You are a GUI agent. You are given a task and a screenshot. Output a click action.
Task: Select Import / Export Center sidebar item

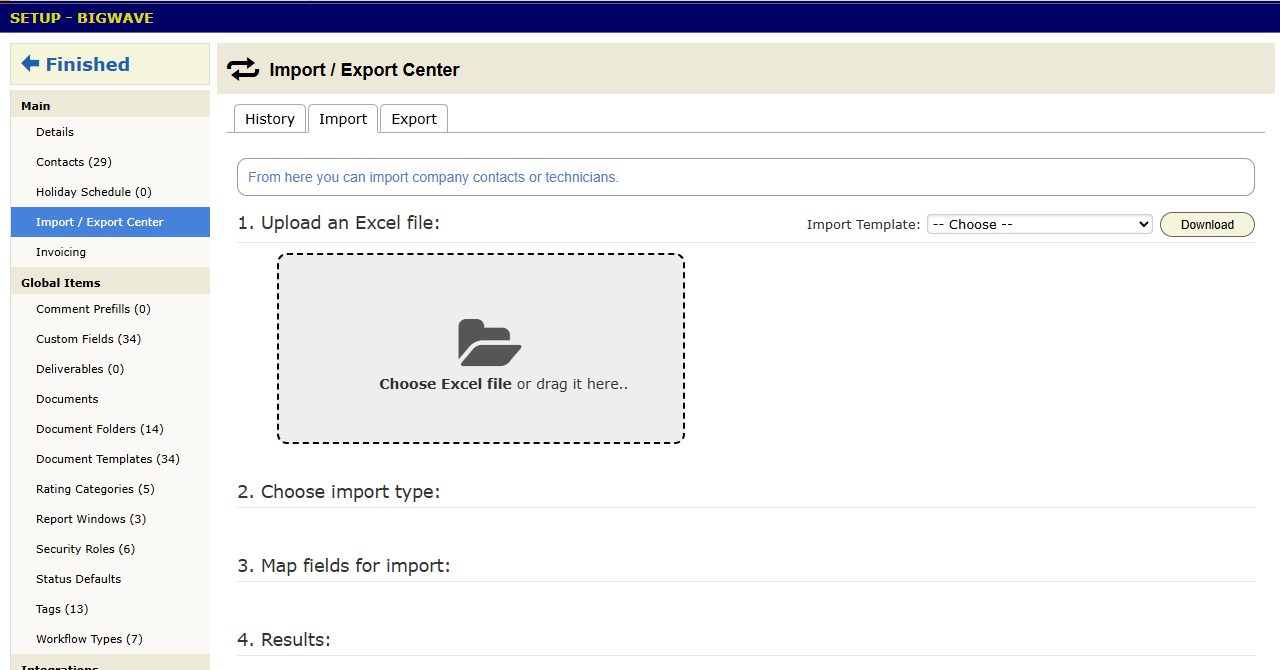110,222
